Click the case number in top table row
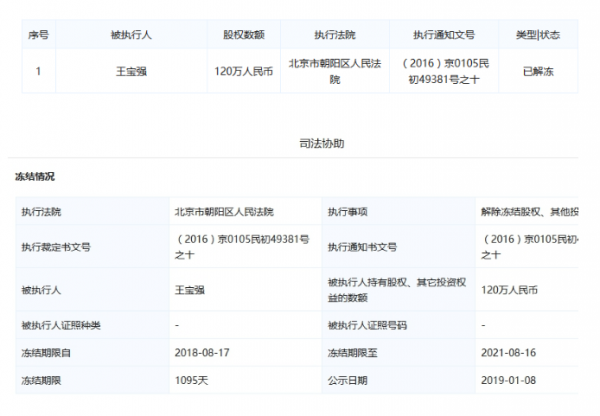 pyautogui.click(x=444, y=71)
